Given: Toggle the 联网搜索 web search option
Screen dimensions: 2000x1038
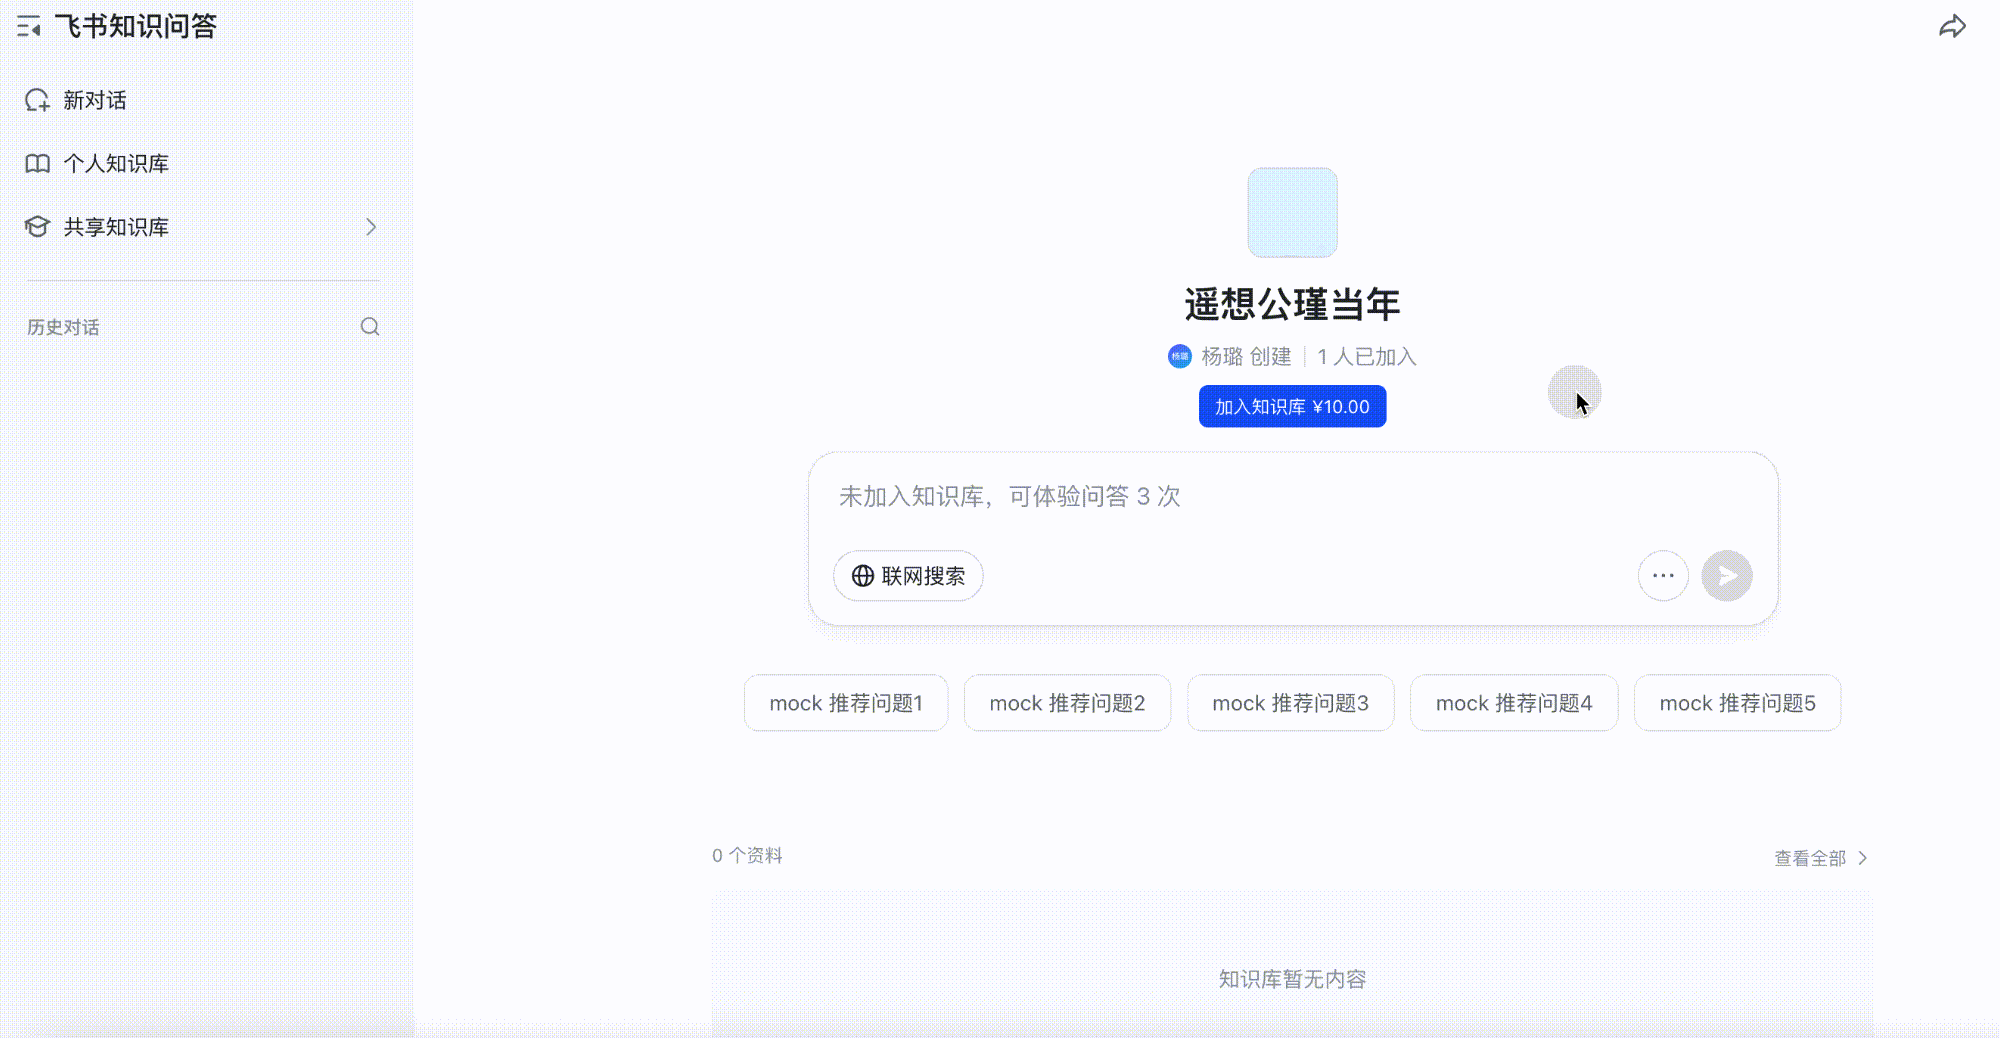Looking at the screenshot, I should 908,576.
